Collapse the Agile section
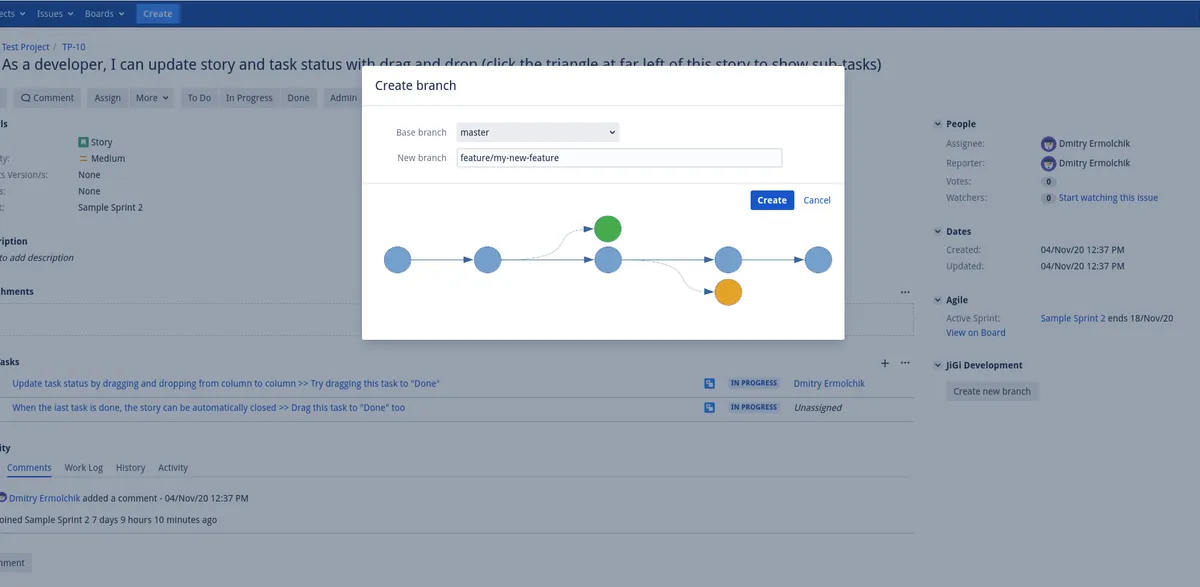The width and height of the screenshot is (1200, 587). pyautogui.click(x=937, y=300)
